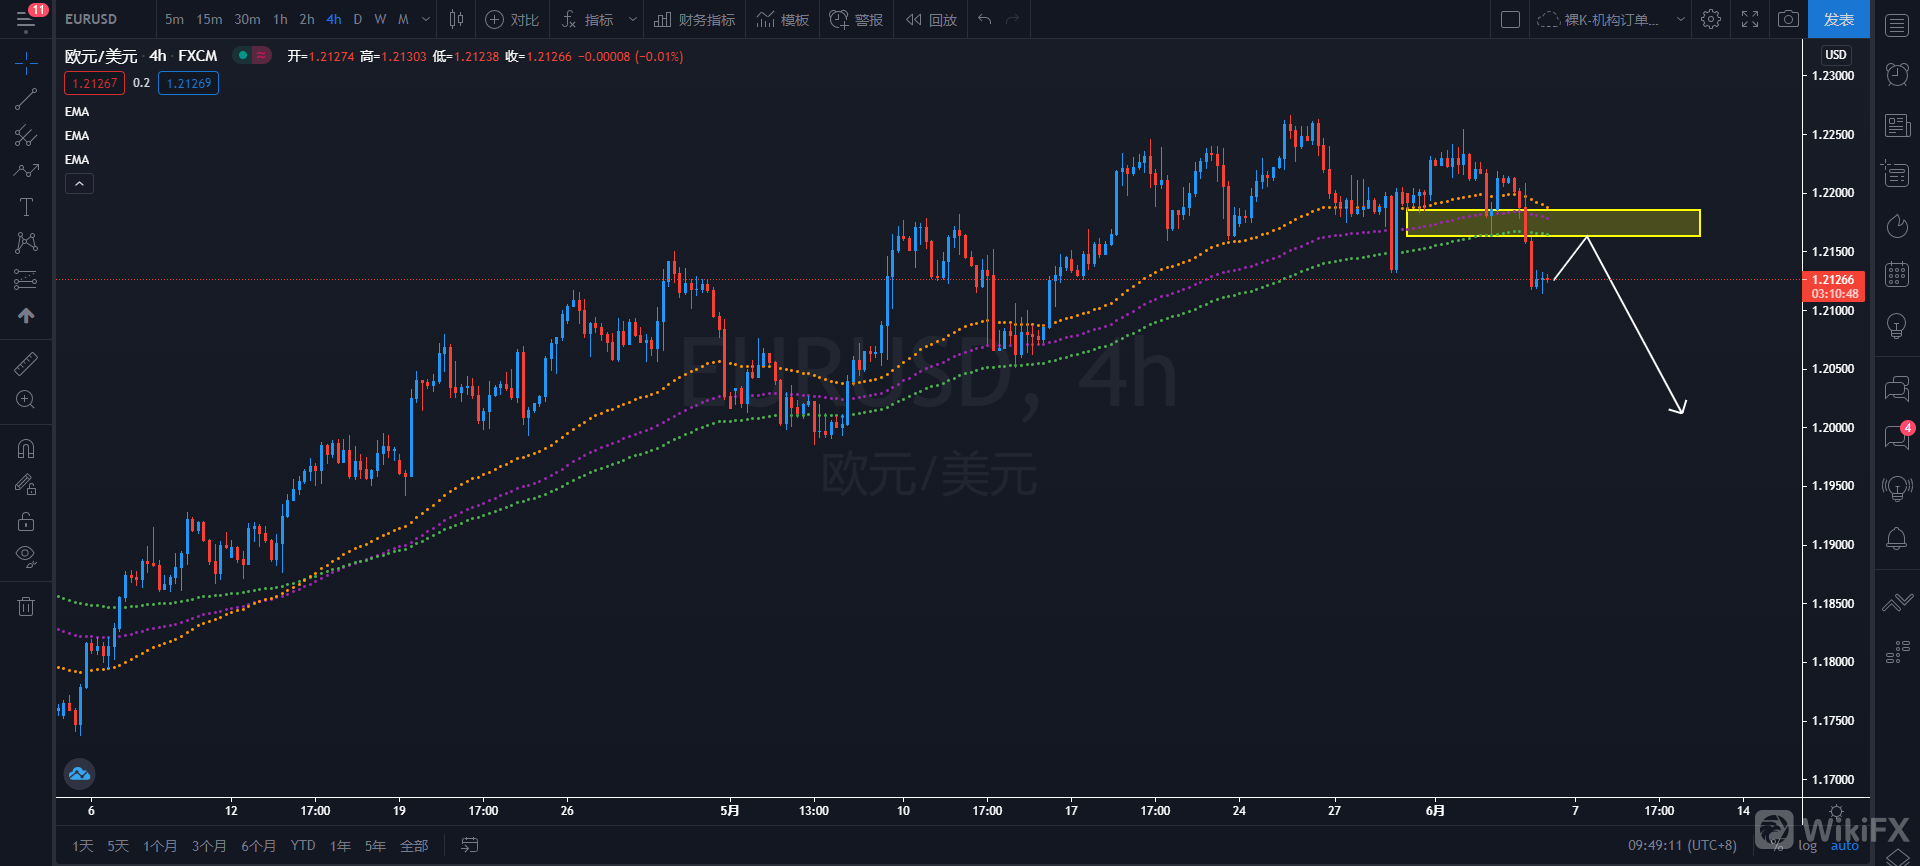Toggle the lock all drawings tool
Viewport: 1920px width, 866px height.
point(26,521)
